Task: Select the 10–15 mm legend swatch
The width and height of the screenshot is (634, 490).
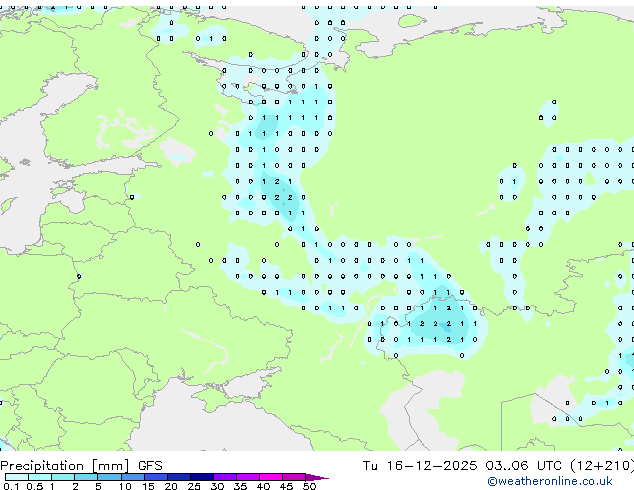Action: point(133,477)
